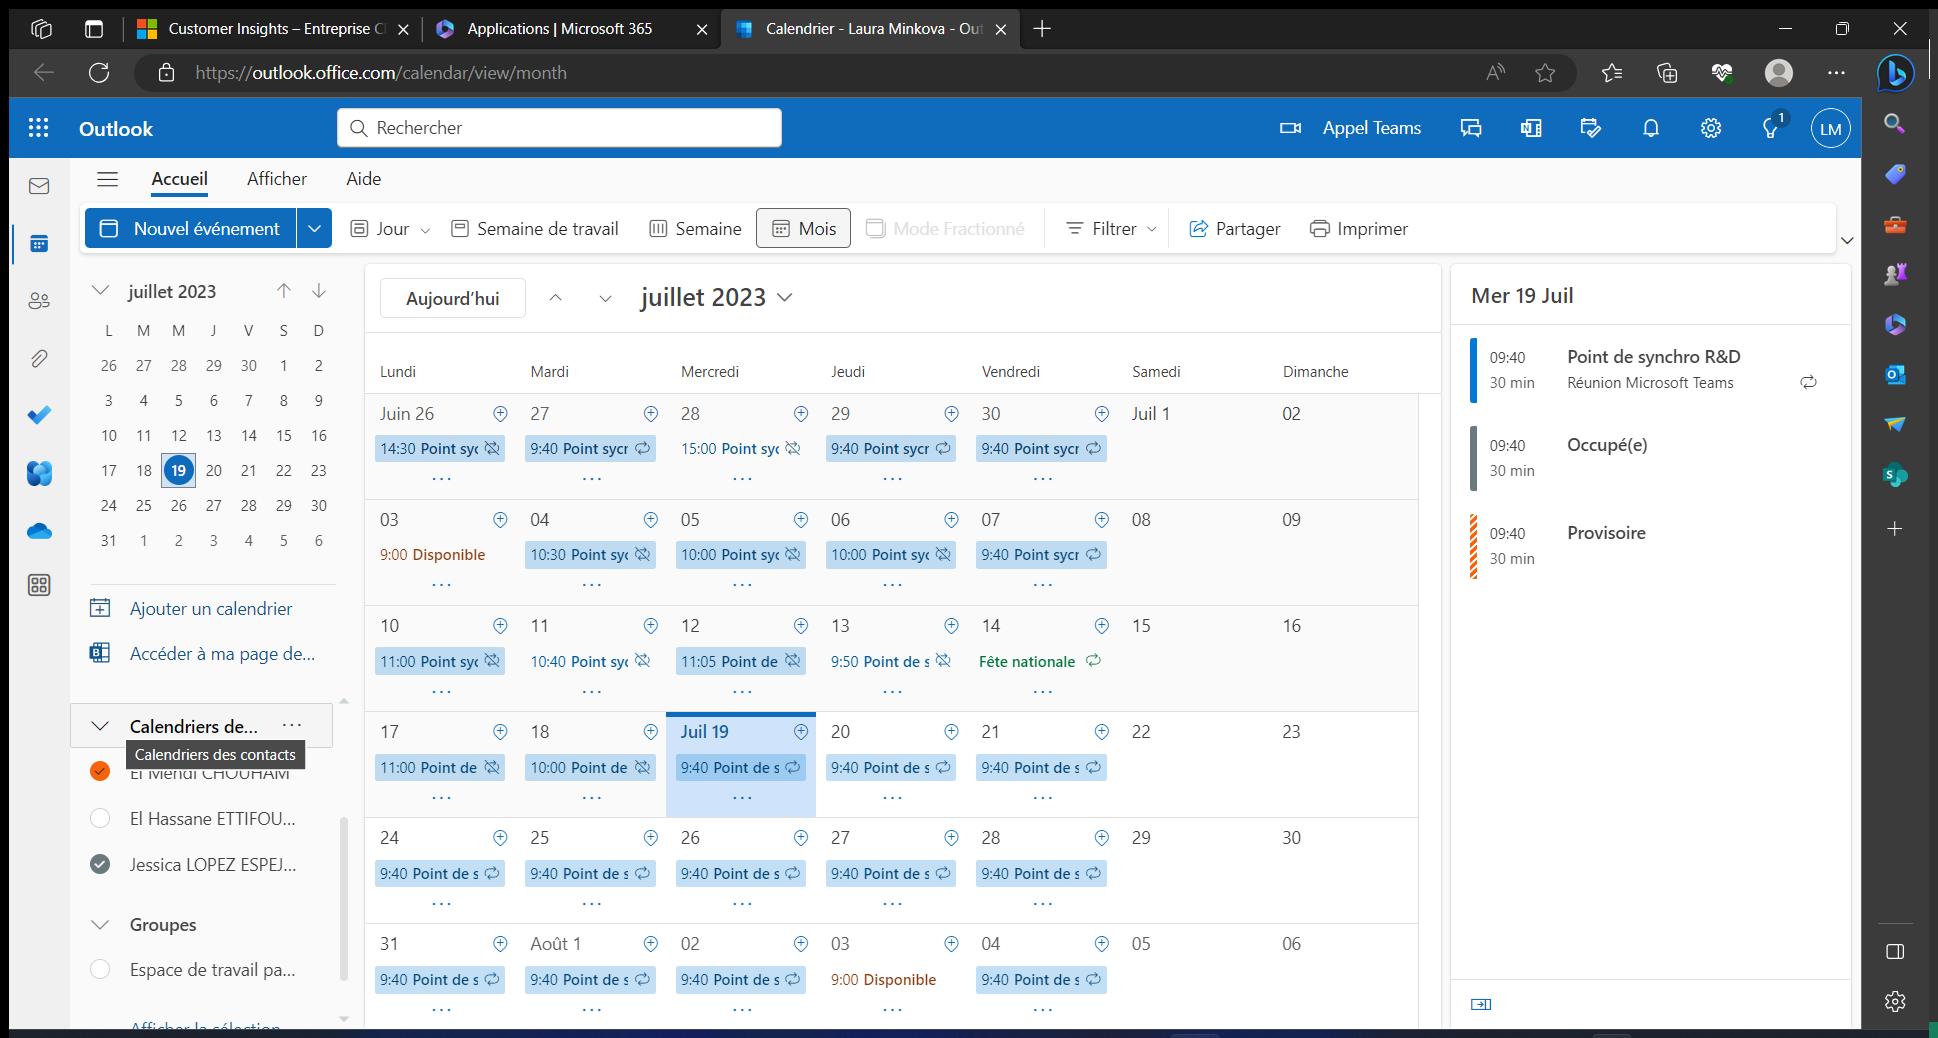
Task: Open Files attachments paperclip icon
Action: 39,358
